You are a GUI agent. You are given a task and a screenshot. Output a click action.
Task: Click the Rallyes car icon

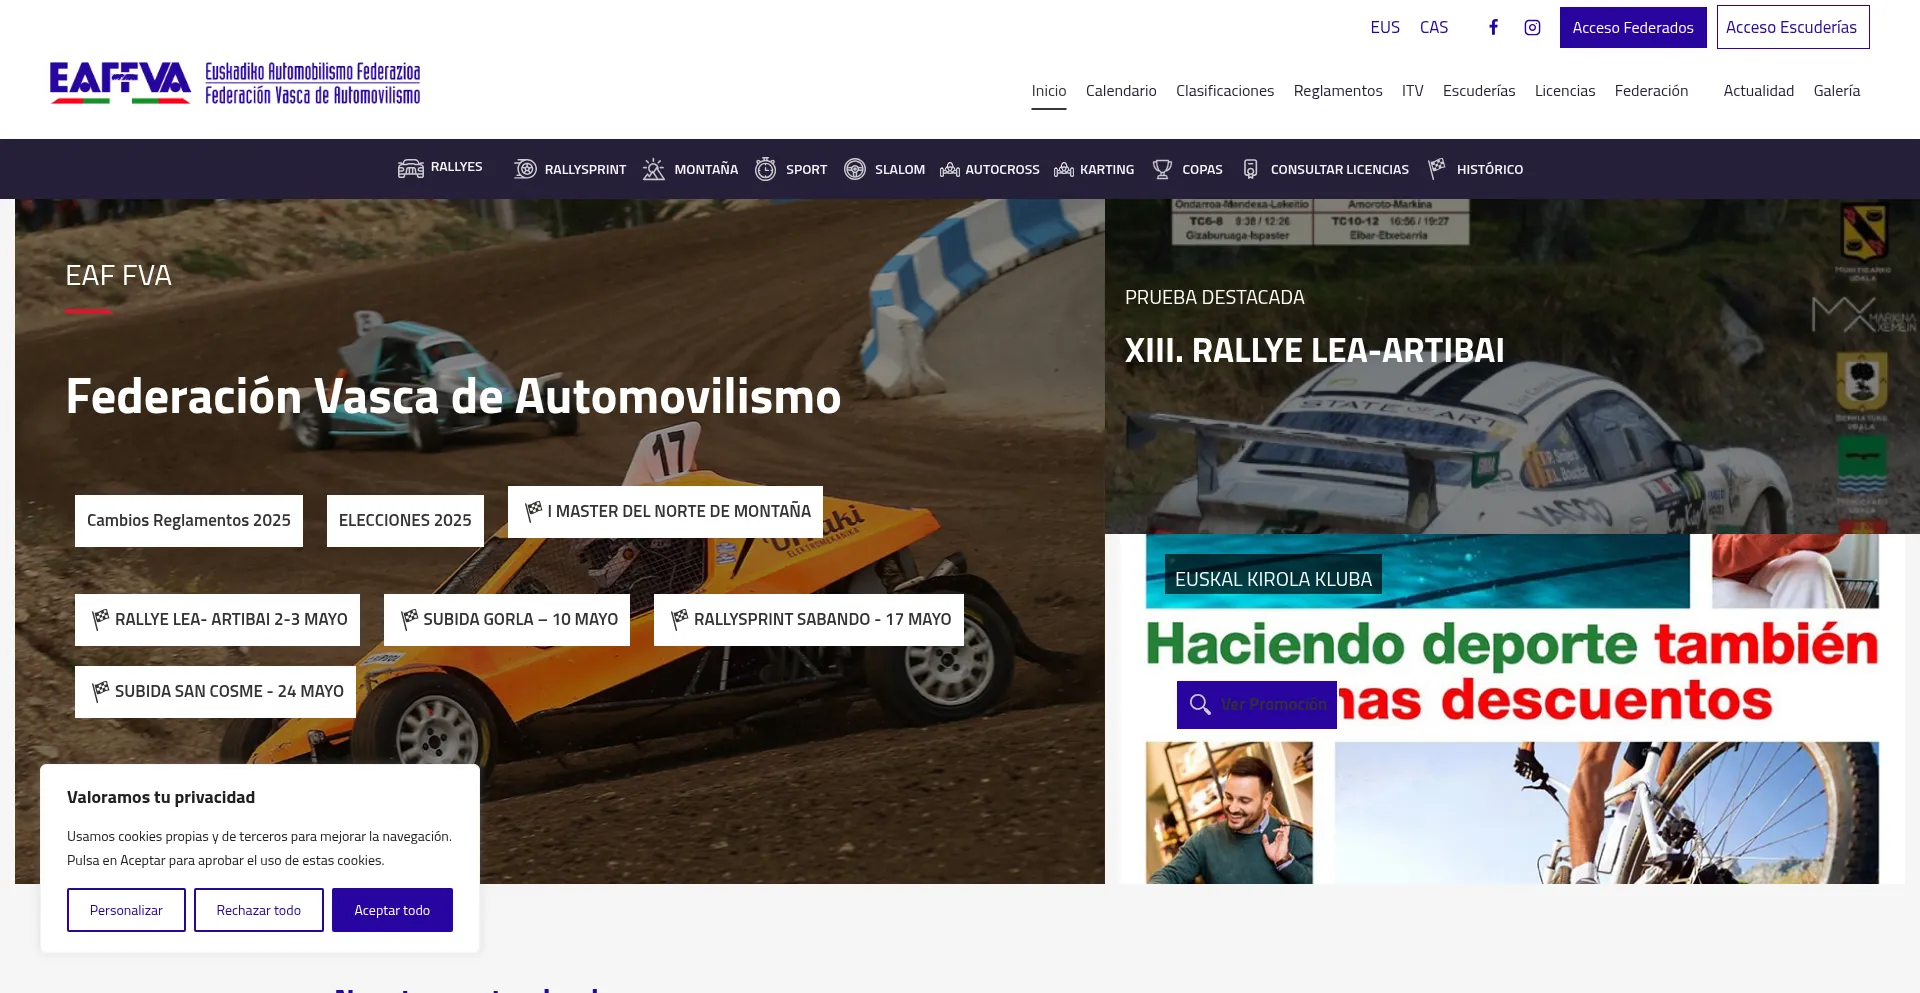(x=410, y=168)
